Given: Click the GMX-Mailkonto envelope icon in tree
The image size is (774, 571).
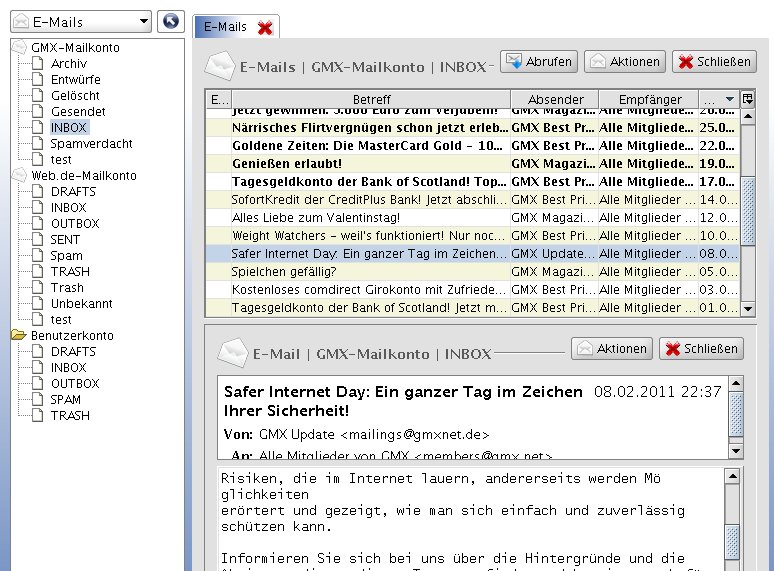Looking at the screenshot, I should click(x=19, y=48).
